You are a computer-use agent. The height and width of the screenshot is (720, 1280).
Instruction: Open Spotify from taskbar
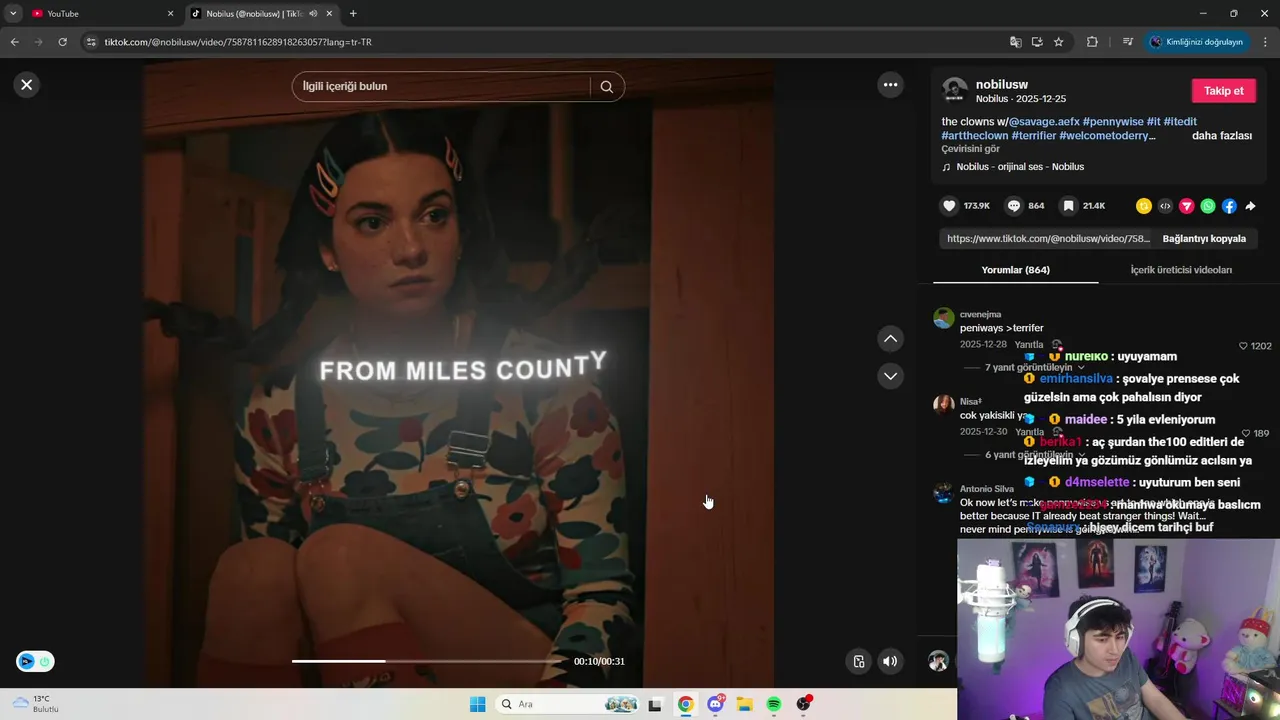774,704
